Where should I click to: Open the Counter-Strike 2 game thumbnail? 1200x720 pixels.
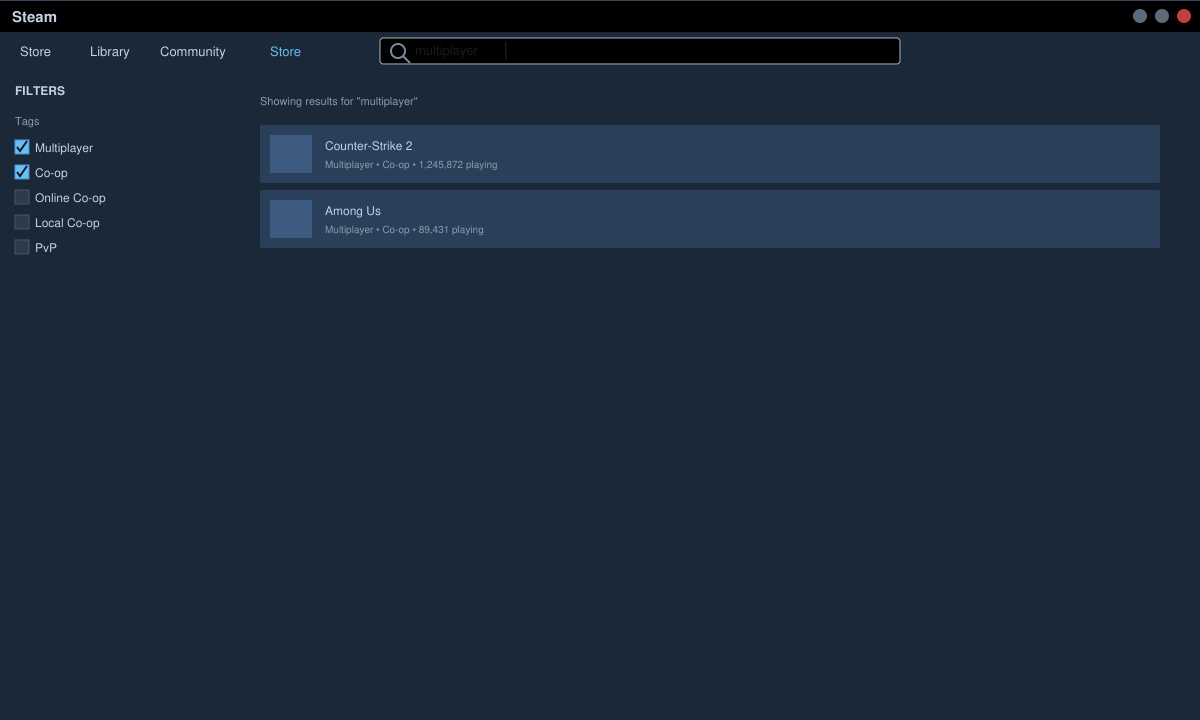[291, 154]
